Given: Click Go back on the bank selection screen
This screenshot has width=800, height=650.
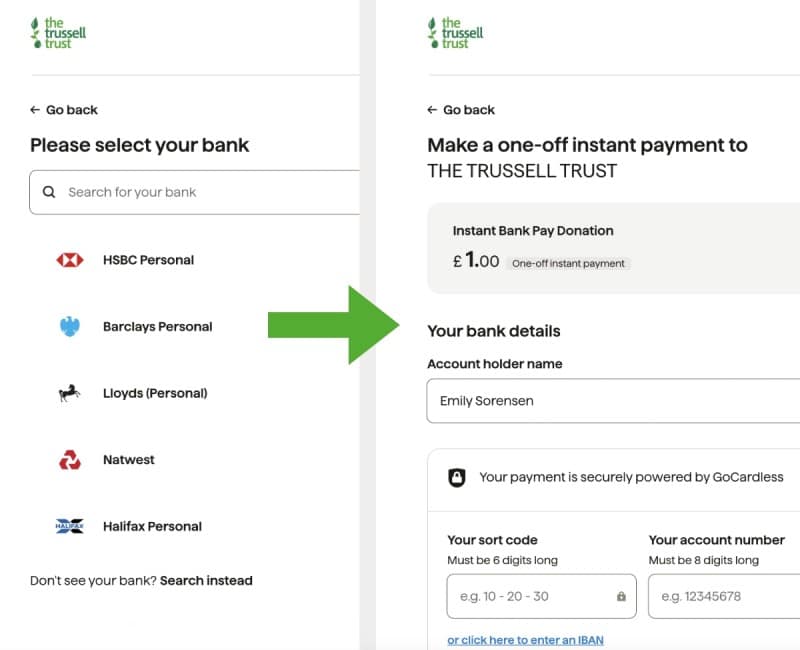Looking at the screenshot, I should (64, 110).
